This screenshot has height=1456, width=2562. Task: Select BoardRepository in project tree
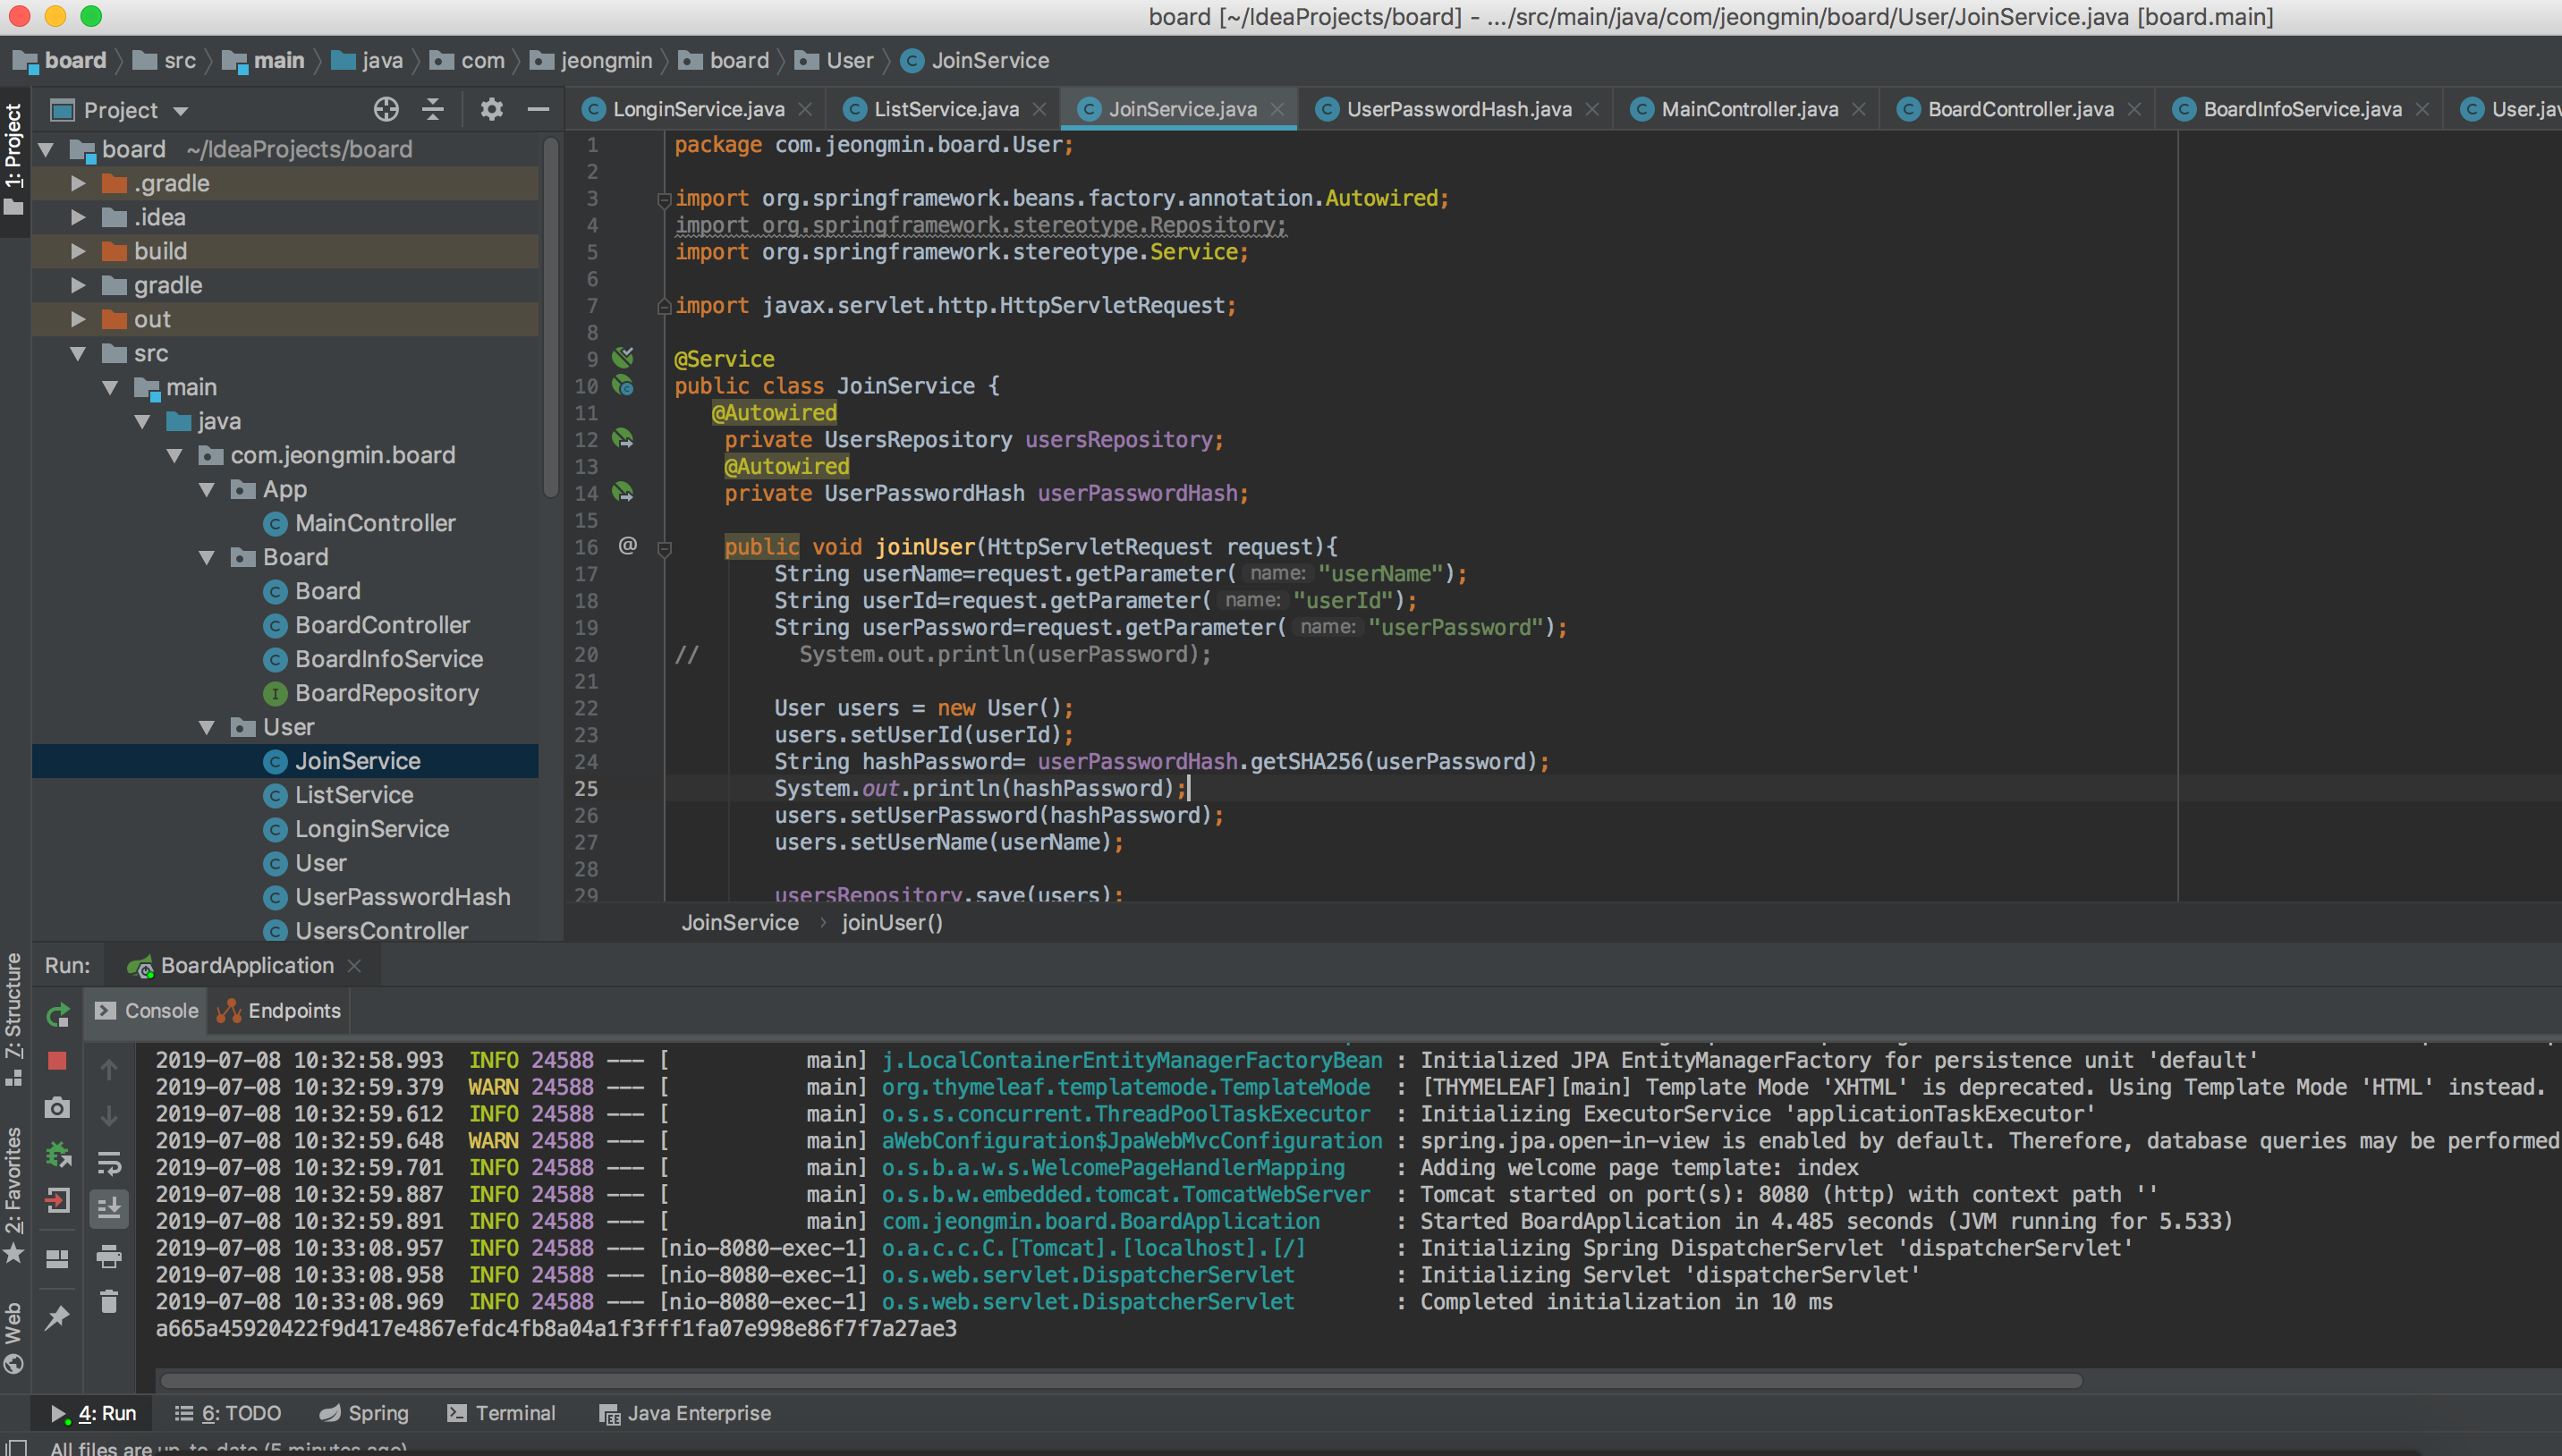point(386,693)
